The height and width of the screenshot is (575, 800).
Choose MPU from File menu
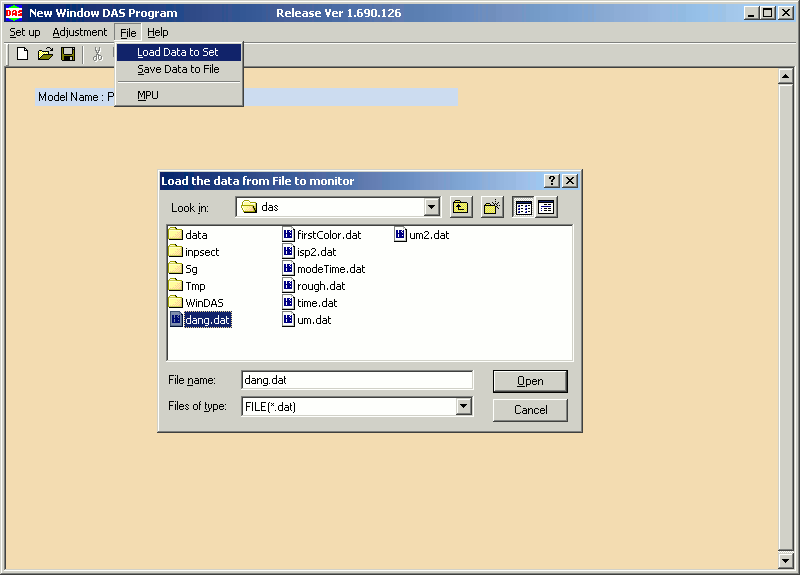point(179,95)
